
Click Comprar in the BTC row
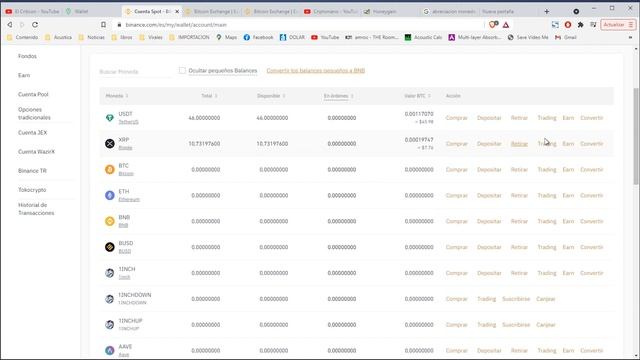[x=456, y=169]
